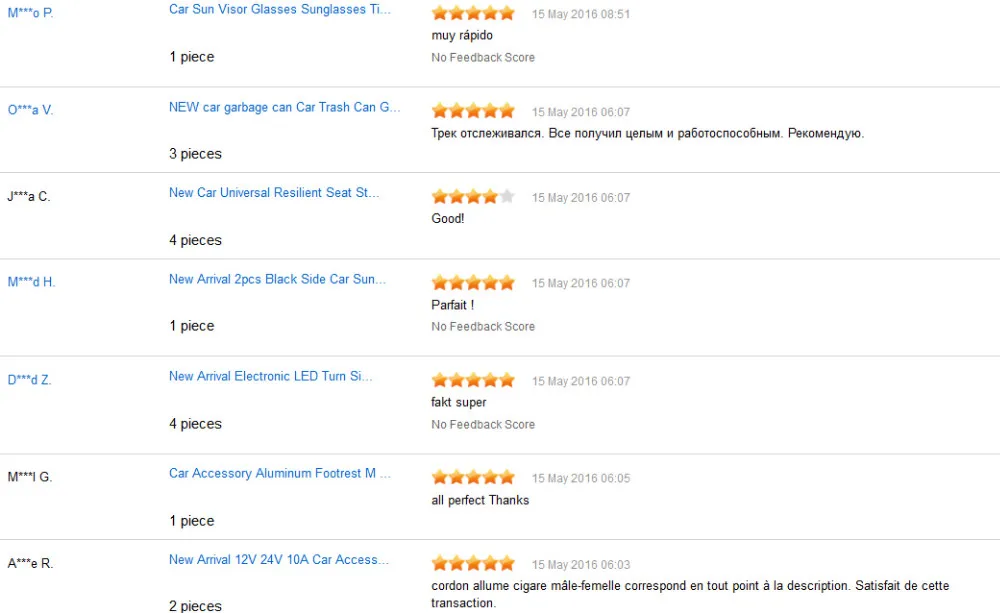Viewport: 1000px width, 613px height.
Task: Click star rating of 'muy rápido' review
Action: 473,13
